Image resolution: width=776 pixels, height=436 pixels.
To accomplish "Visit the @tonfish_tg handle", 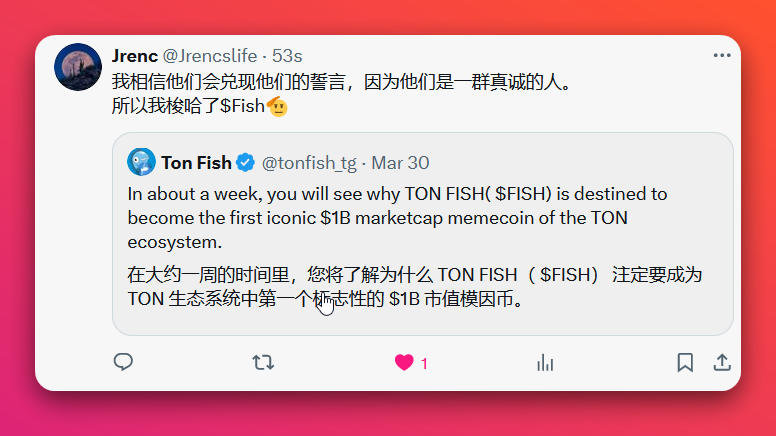I will (x=308, y=162).
